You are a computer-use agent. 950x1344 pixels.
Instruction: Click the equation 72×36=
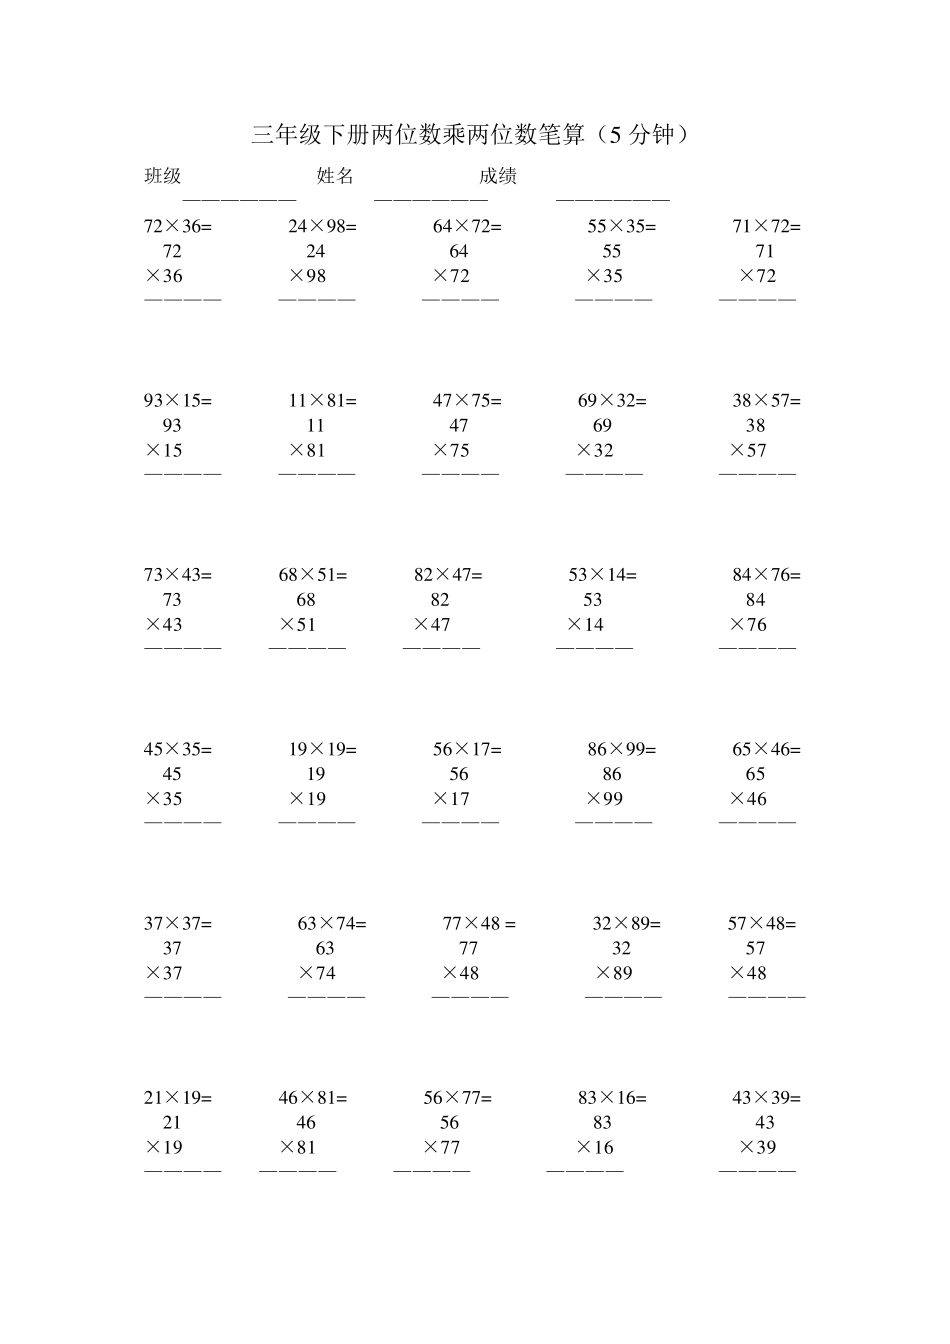(x=178, y=227)
